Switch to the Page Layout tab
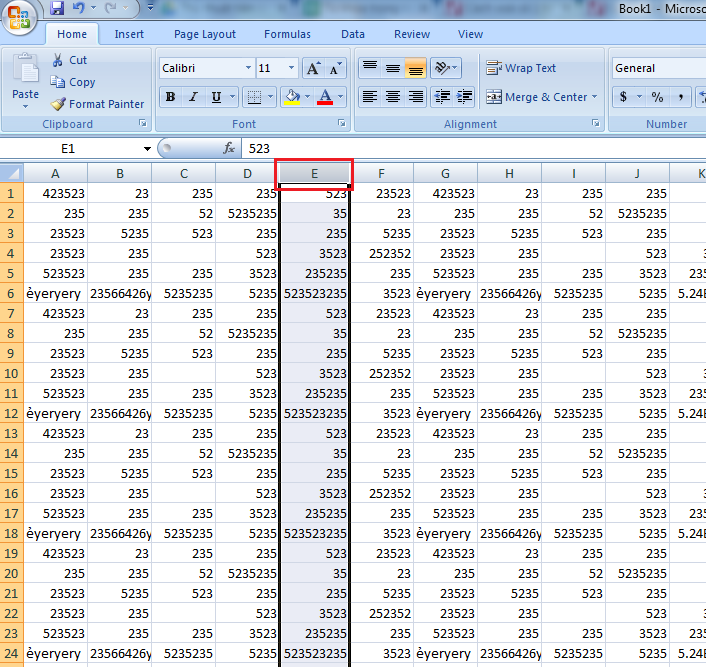This screenshot has width=706, height=667. 205,34
